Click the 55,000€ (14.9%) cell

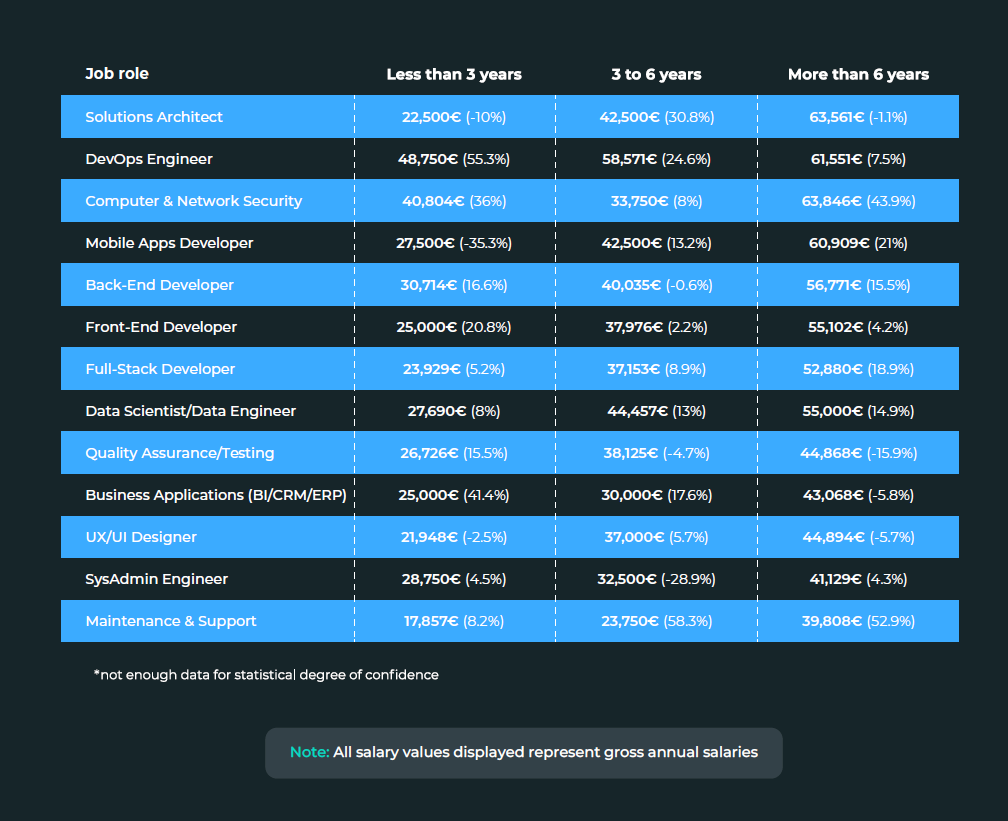pyautogui.click(x=858, y=411)
